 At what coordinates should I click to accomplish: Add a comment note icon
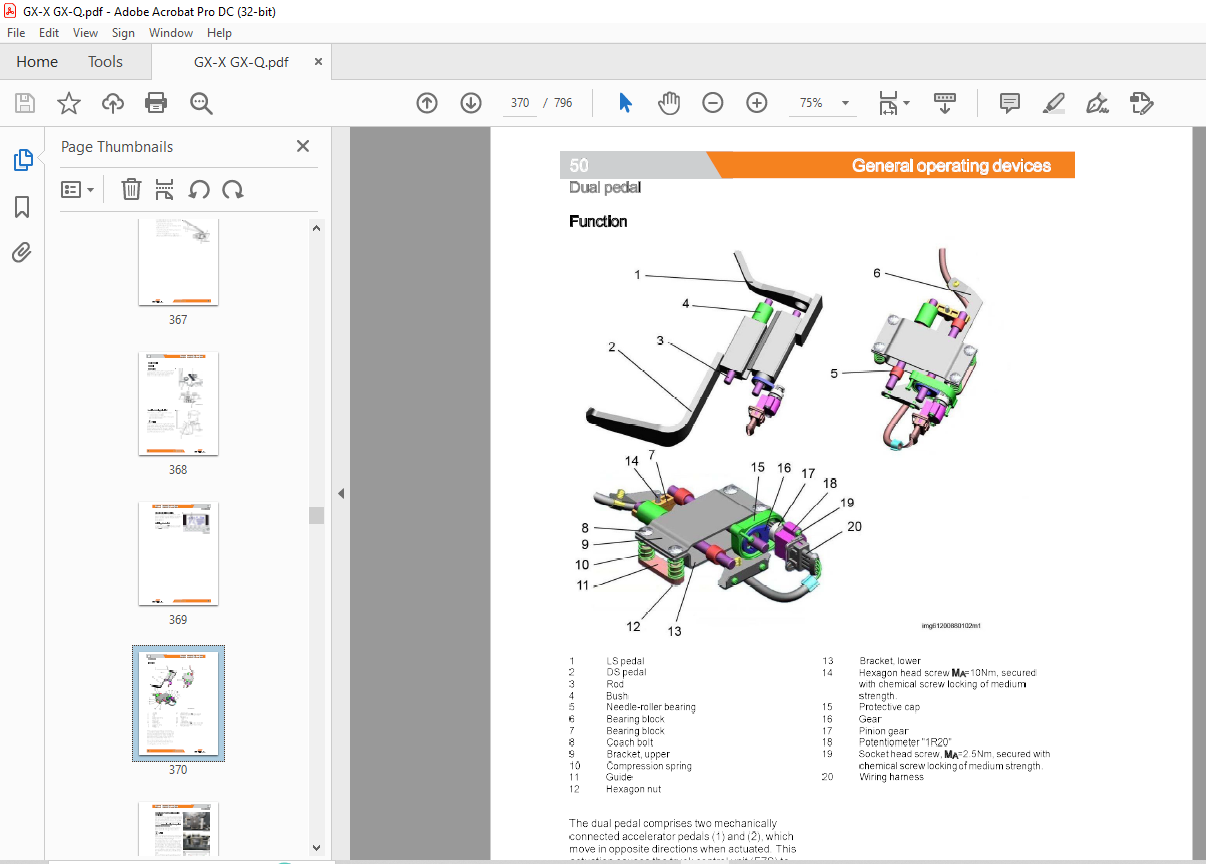point(1010,102)
